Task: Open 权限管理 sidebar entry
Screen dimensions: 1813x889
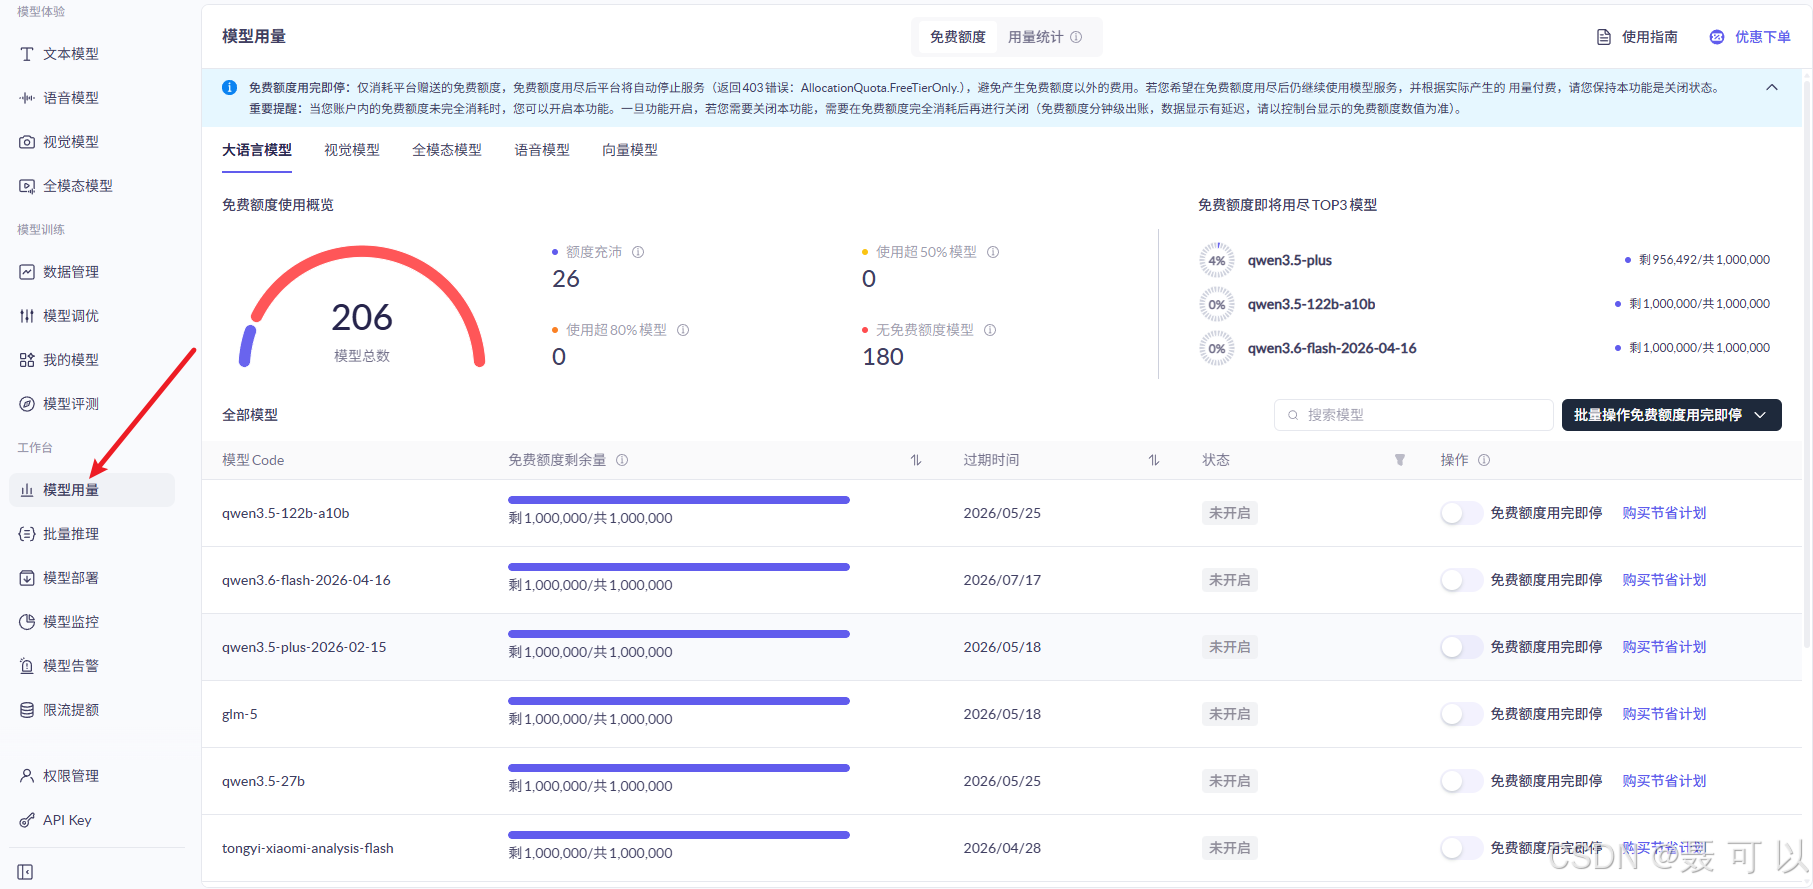Action: (70, 776)
